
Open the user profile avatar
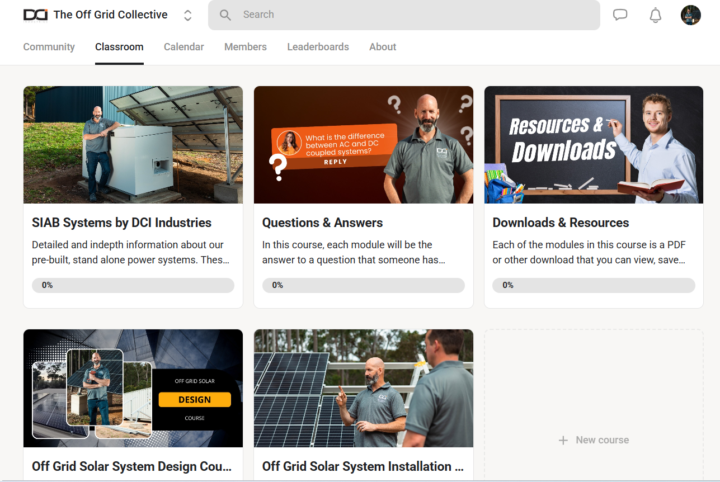tap(690, 15)
